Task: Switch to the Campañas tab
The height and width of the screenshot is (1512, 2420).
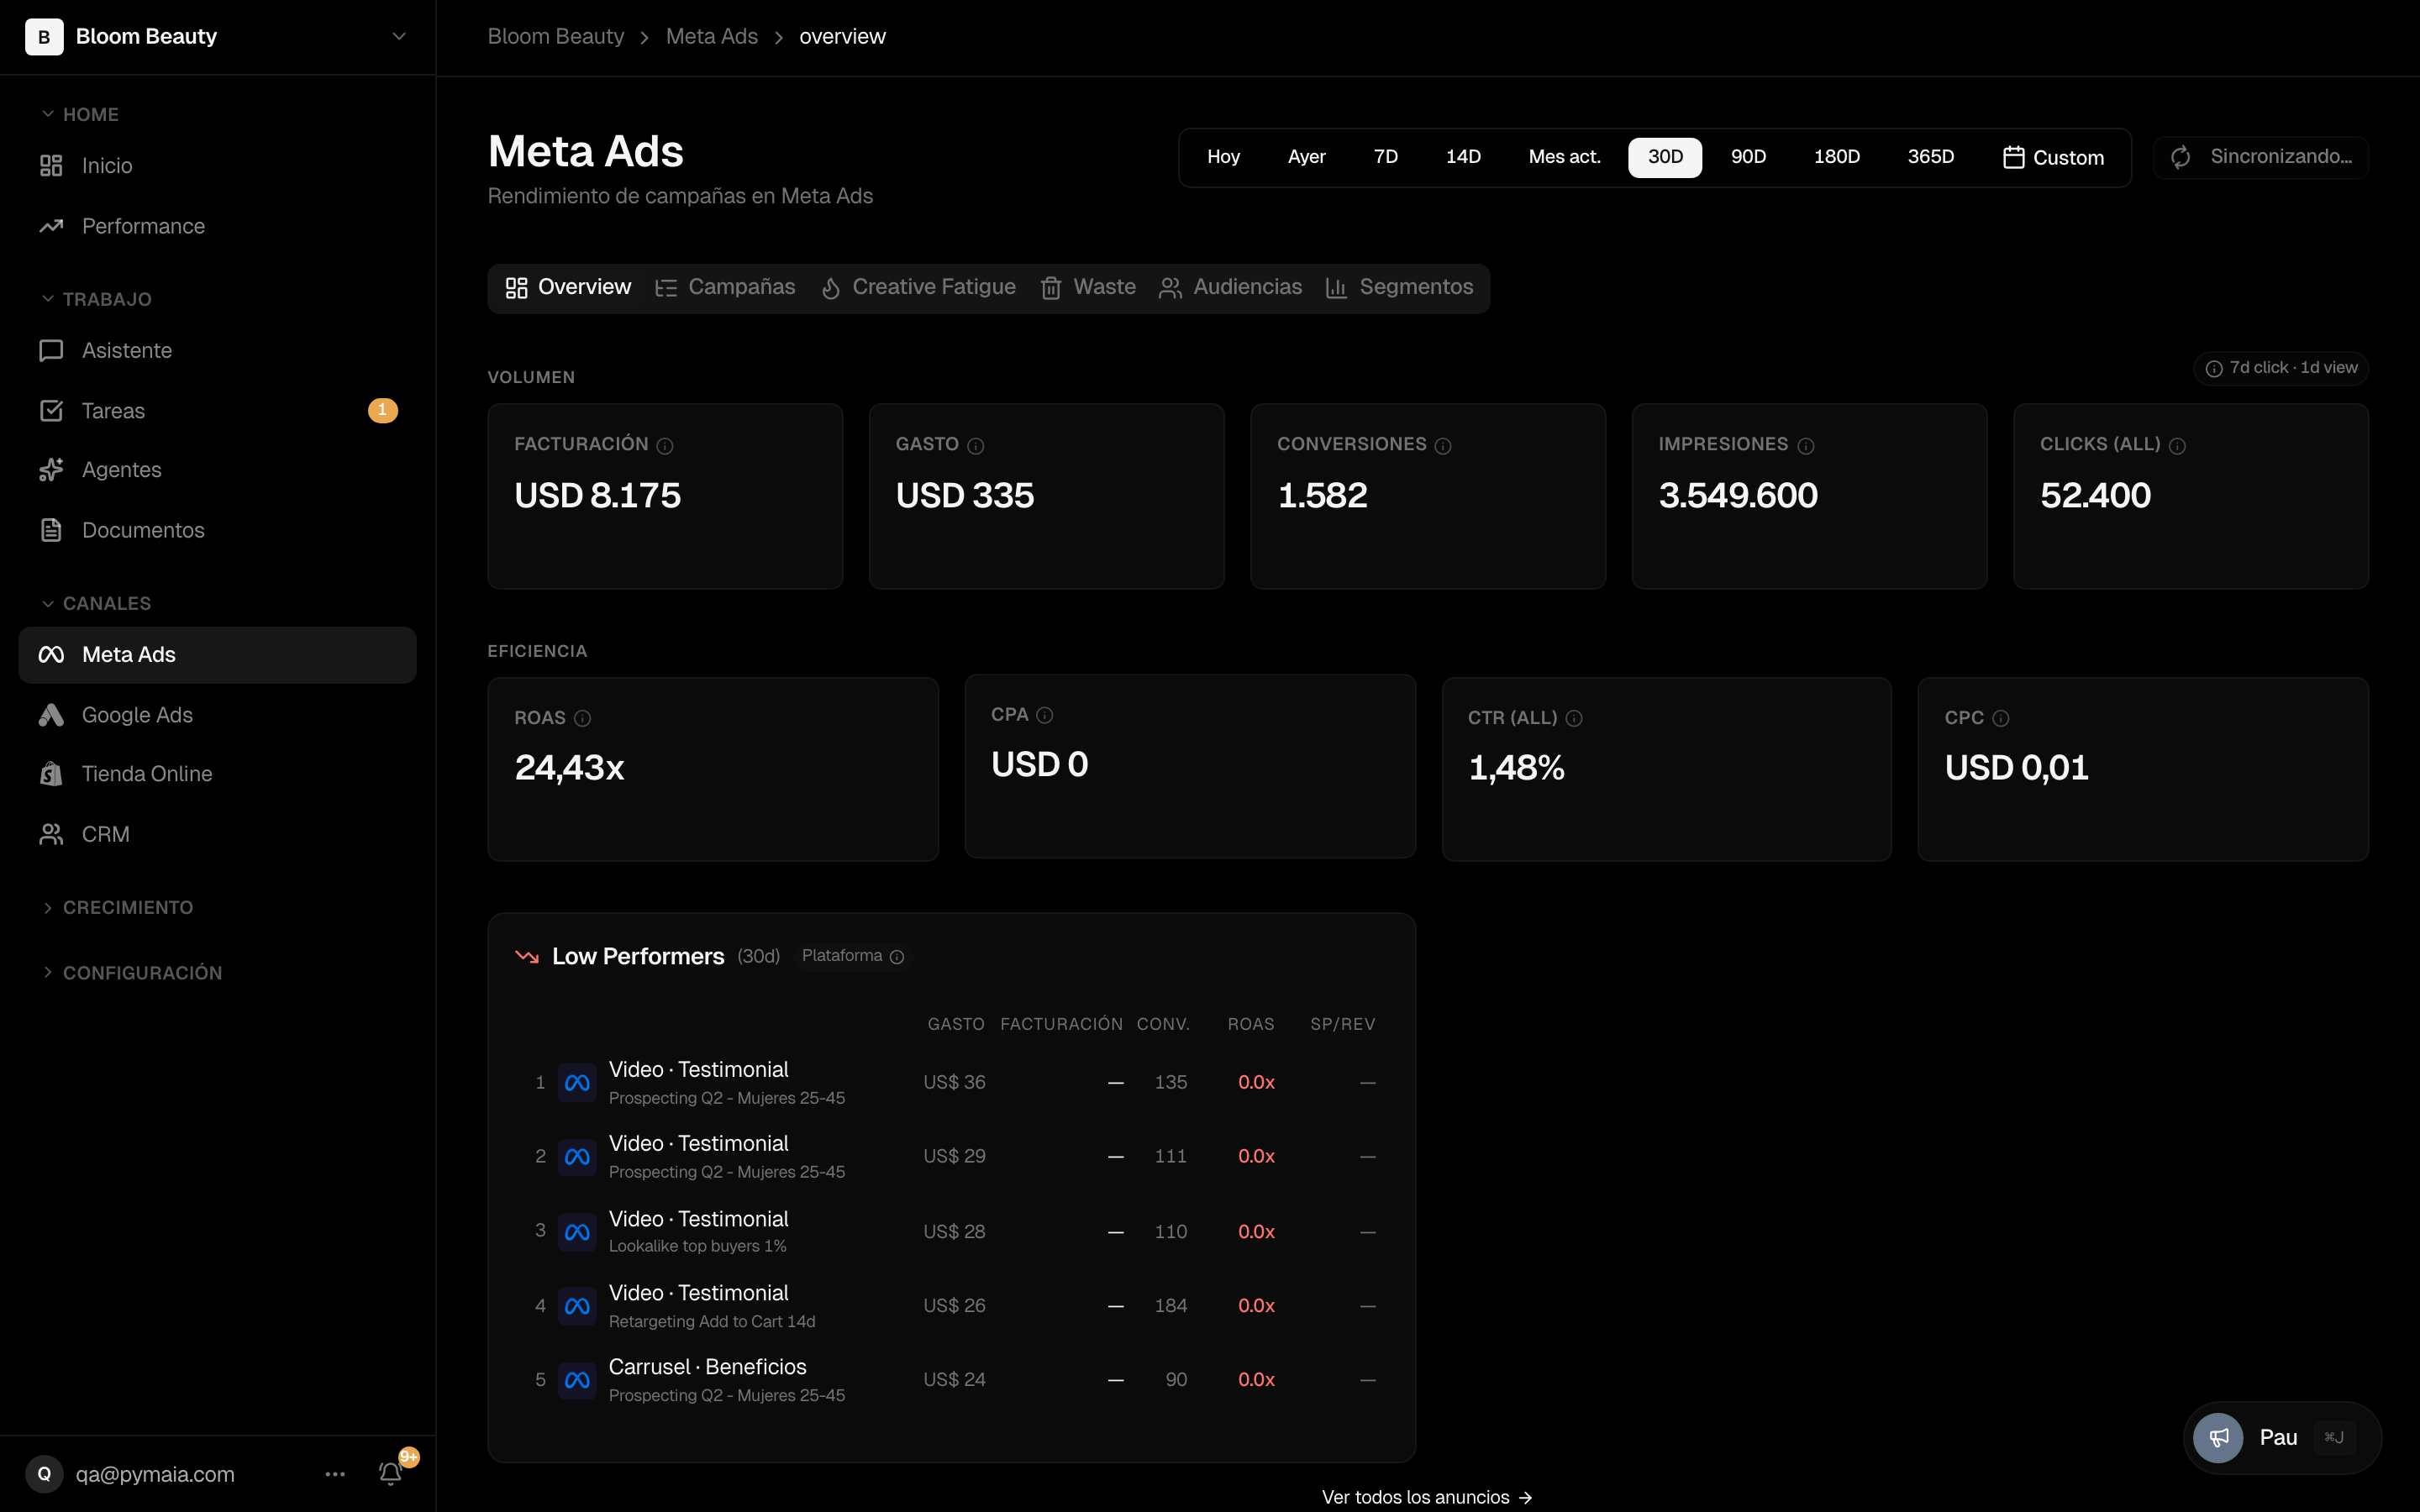Action: click(x=725, y=288)
